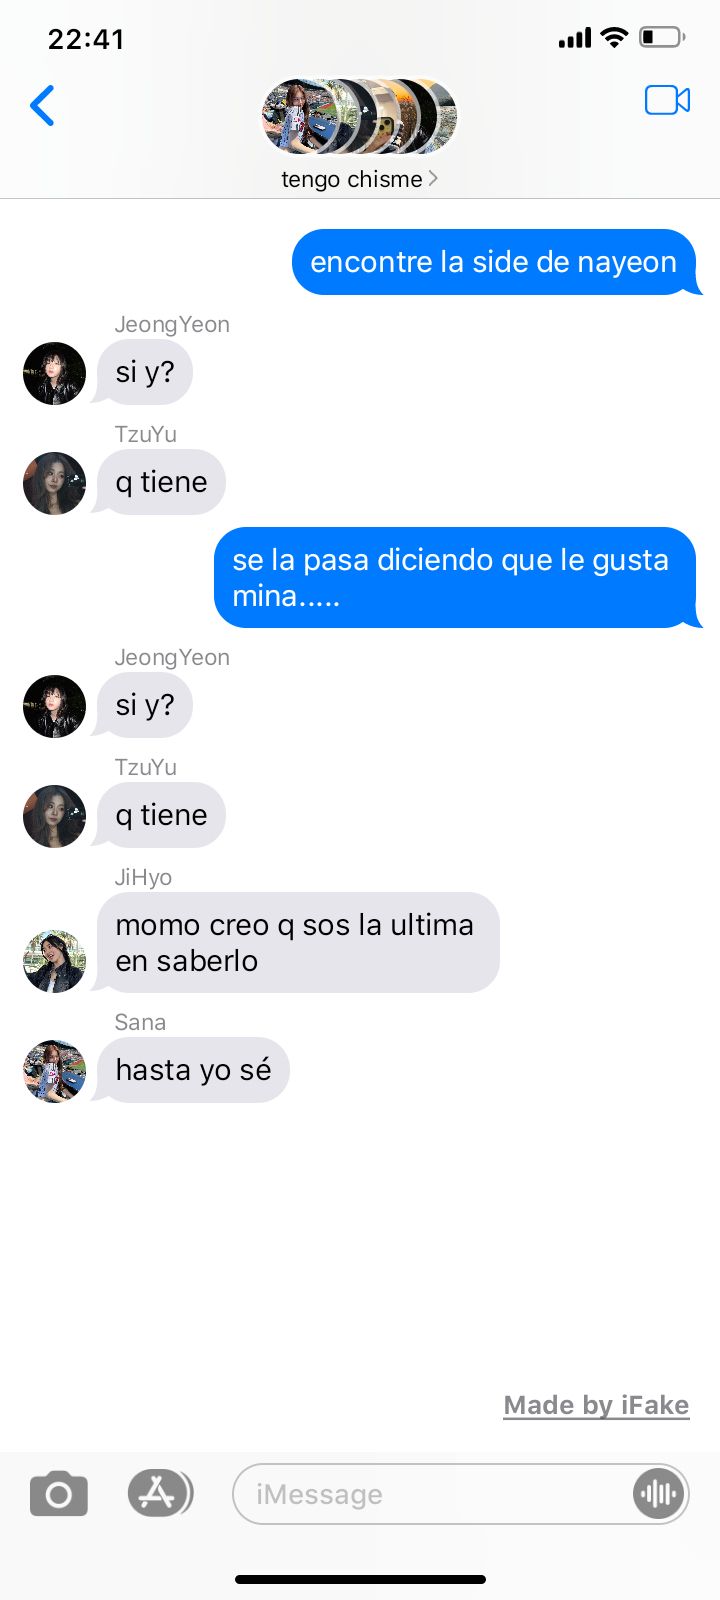Image resolution: width=720 pixels, height=1600 pixels.
Task: Start a FaceTime video call
Action: point(667,100)
